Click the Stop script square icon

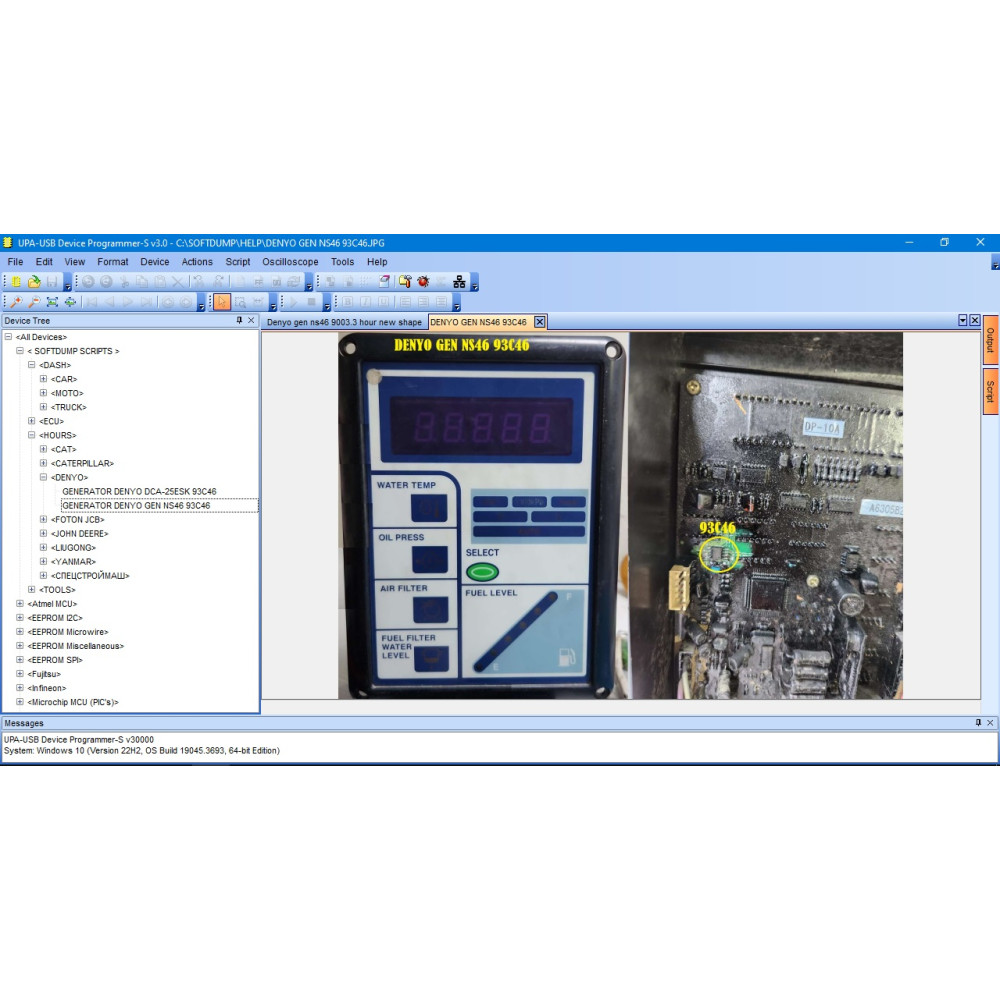pyautogui.click(x=311, y=302)
